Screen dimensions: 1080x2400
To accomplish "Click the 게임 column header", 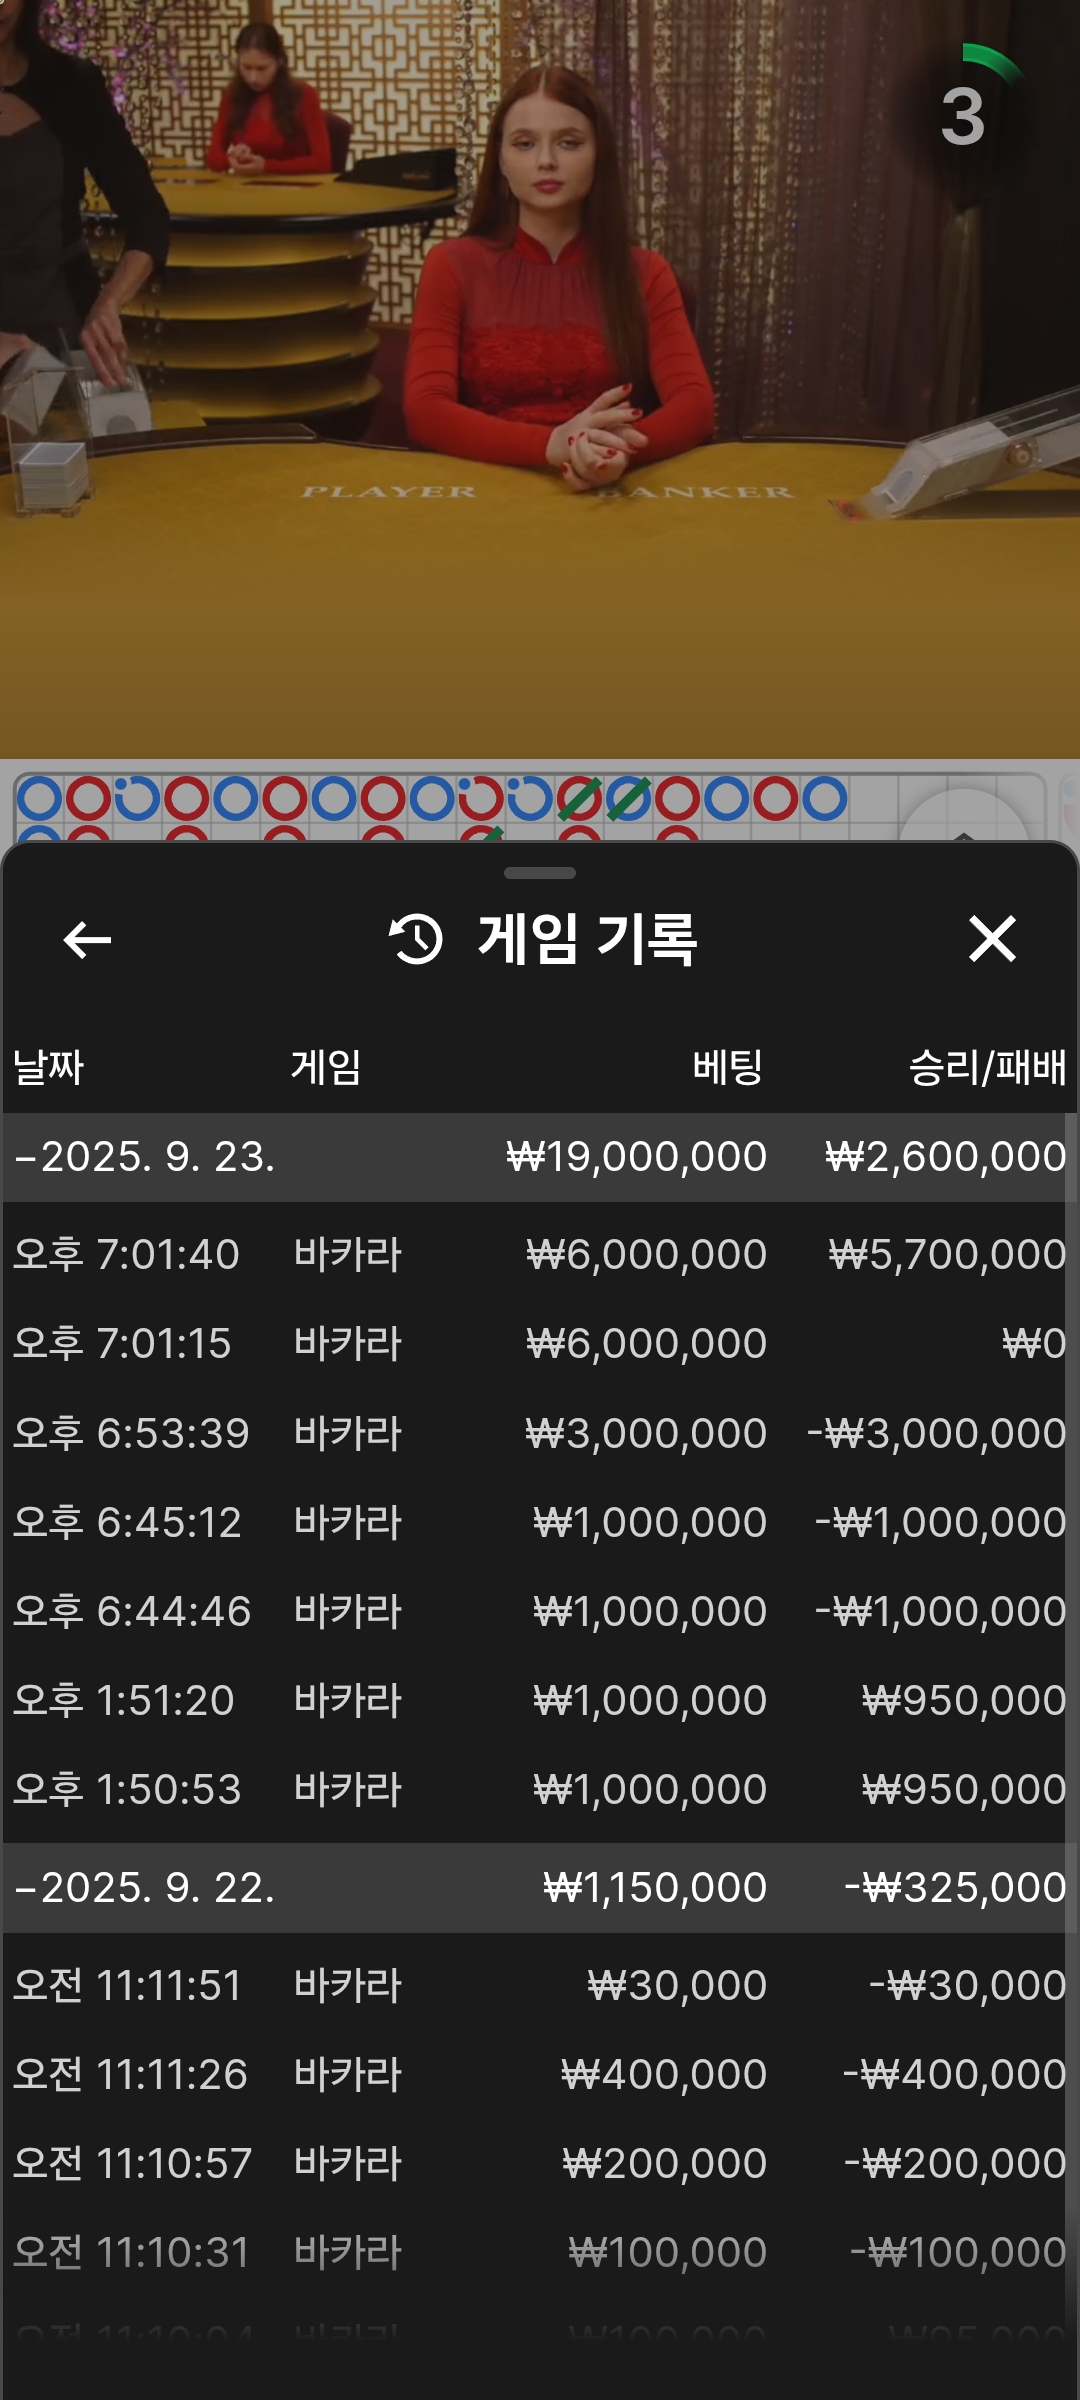I will pyautogui.click(x=326, y=1067).
